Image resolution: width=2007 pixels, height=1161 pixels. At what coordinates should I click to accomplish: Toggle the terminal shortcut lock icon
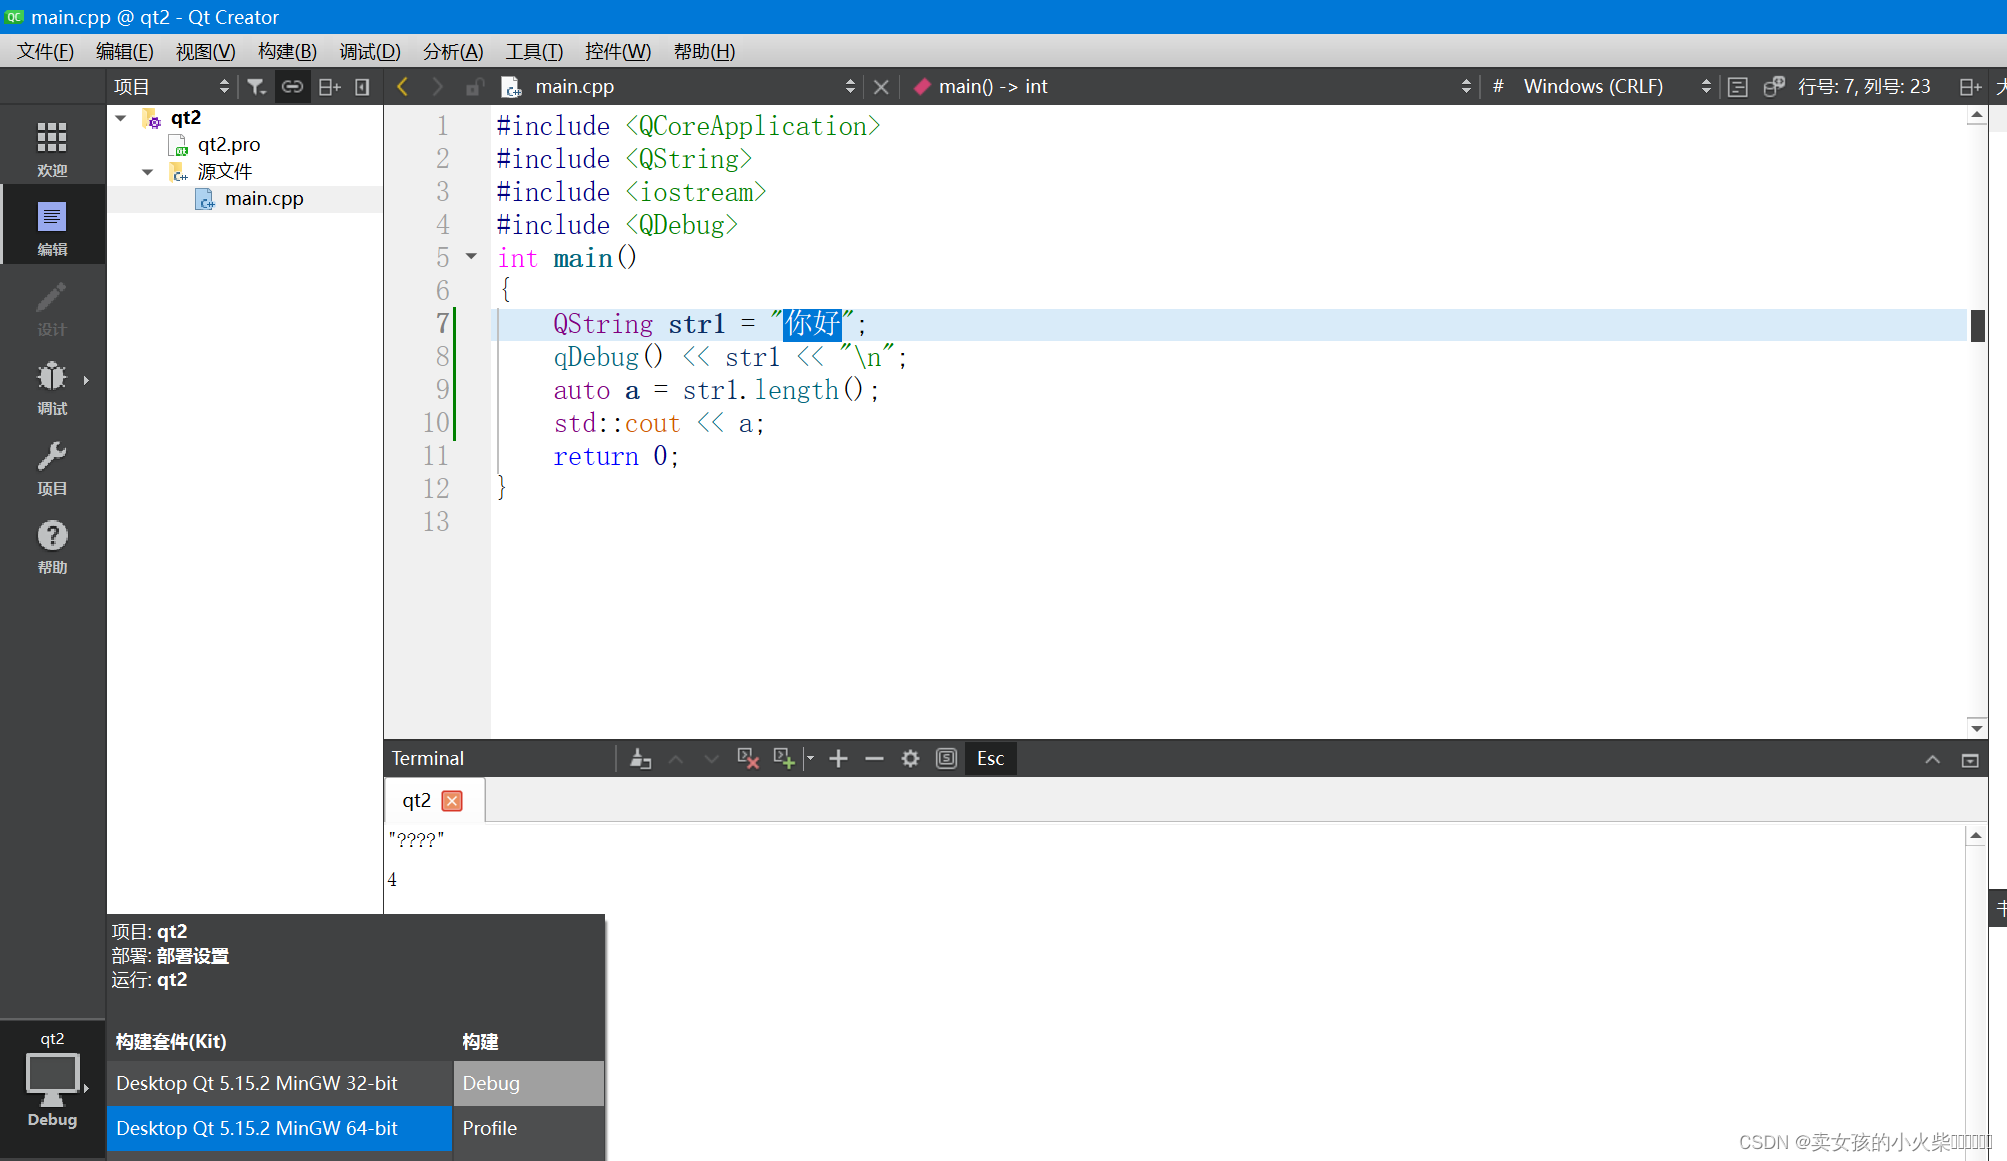(946, 759)
